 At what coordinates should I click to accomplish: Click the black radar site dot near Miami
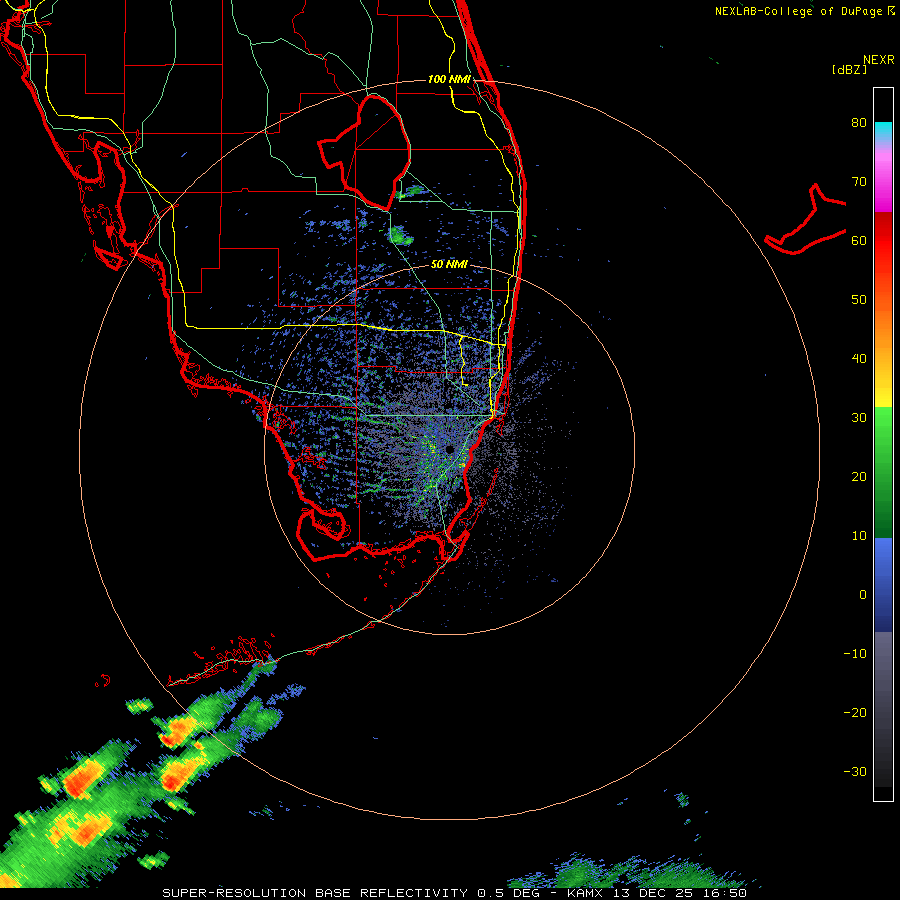click(x=449, y=449)
